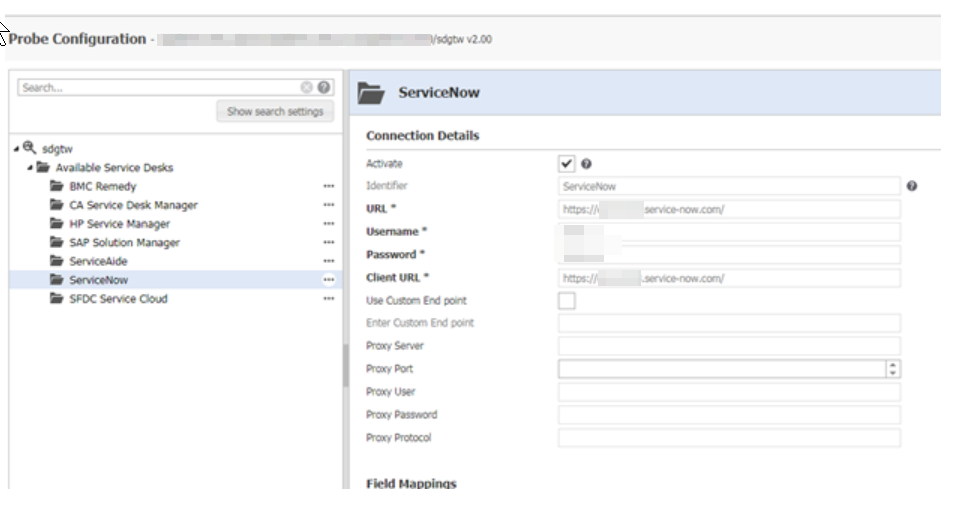The image size is (964, 525).
Task: Collapse the Available Service Desks folder
Action: pyautogui.click(x=31, y=167)
